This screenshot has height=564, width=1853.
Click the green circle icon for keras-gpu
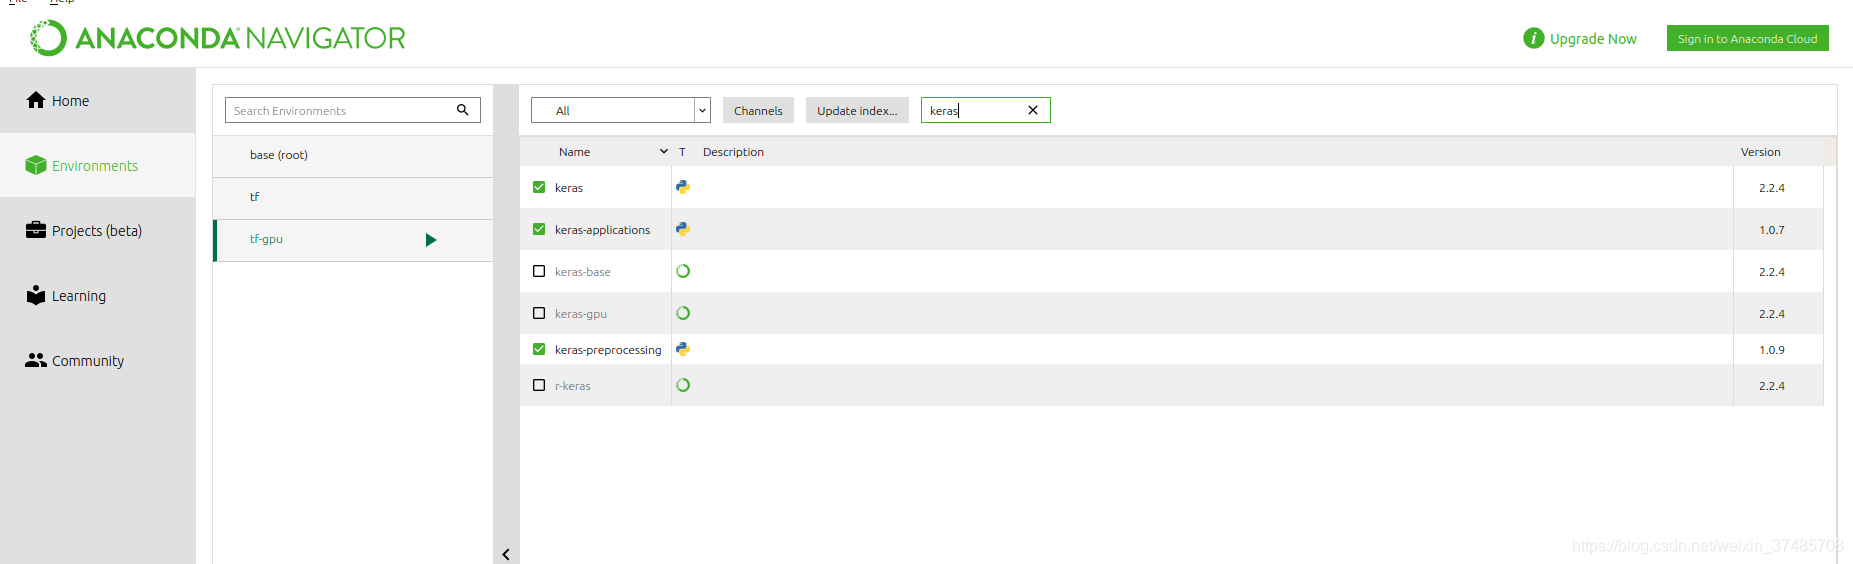click(x=683, y=313)
